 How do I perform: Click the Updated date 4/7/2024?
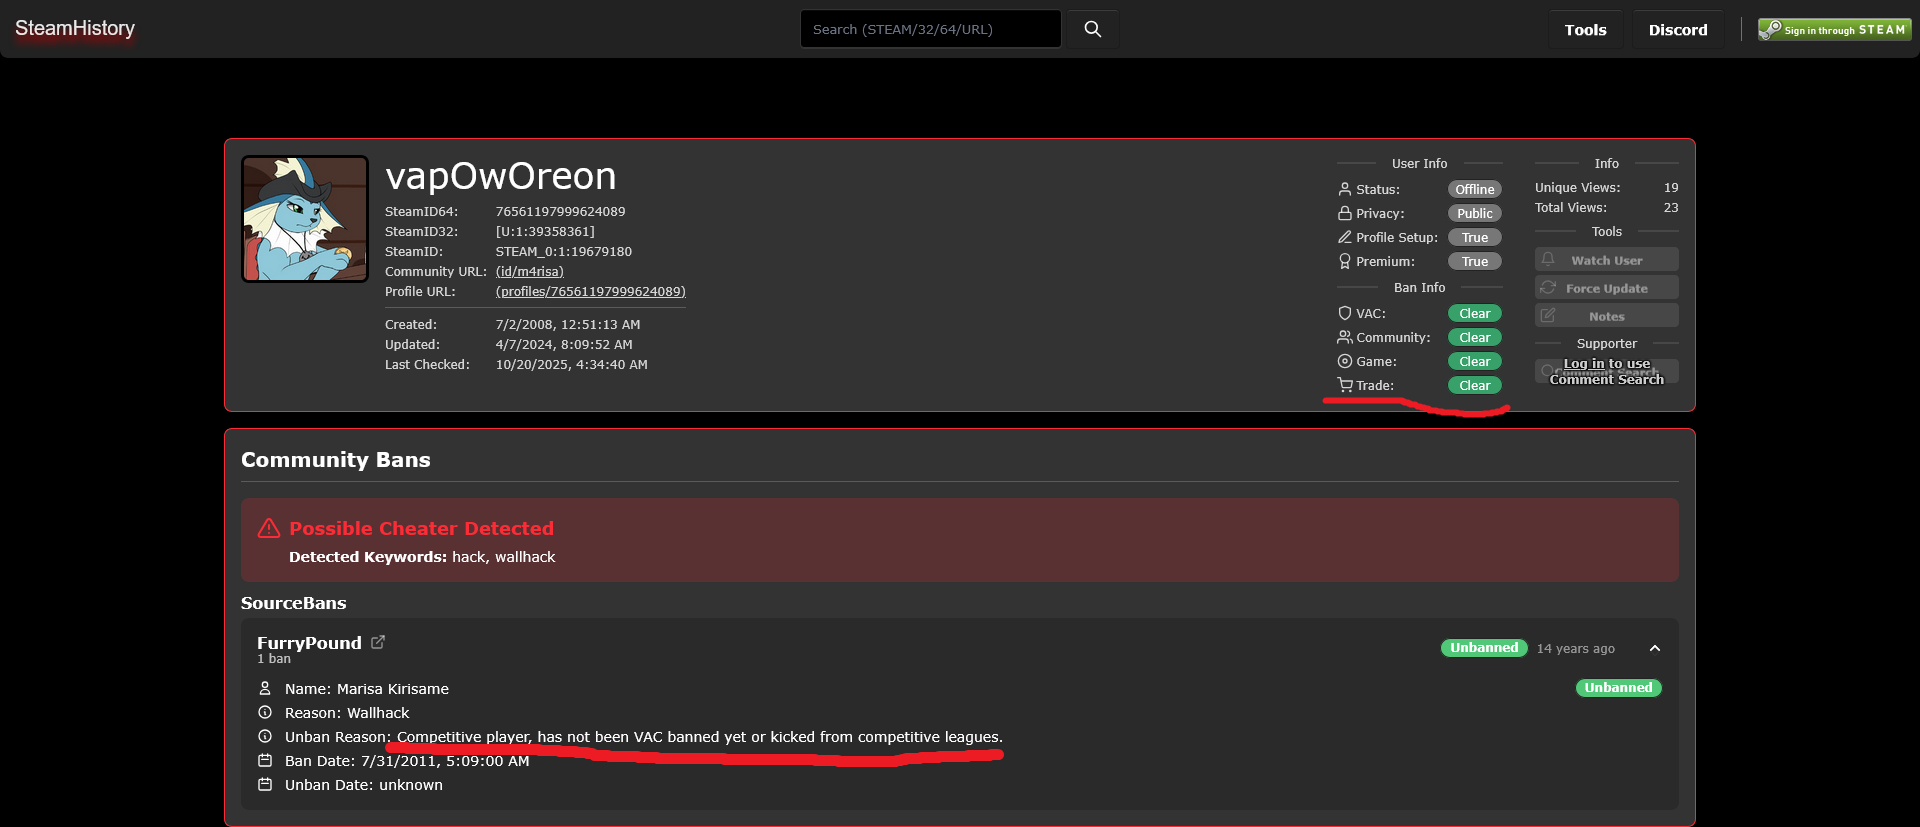[x=564, y=344]
